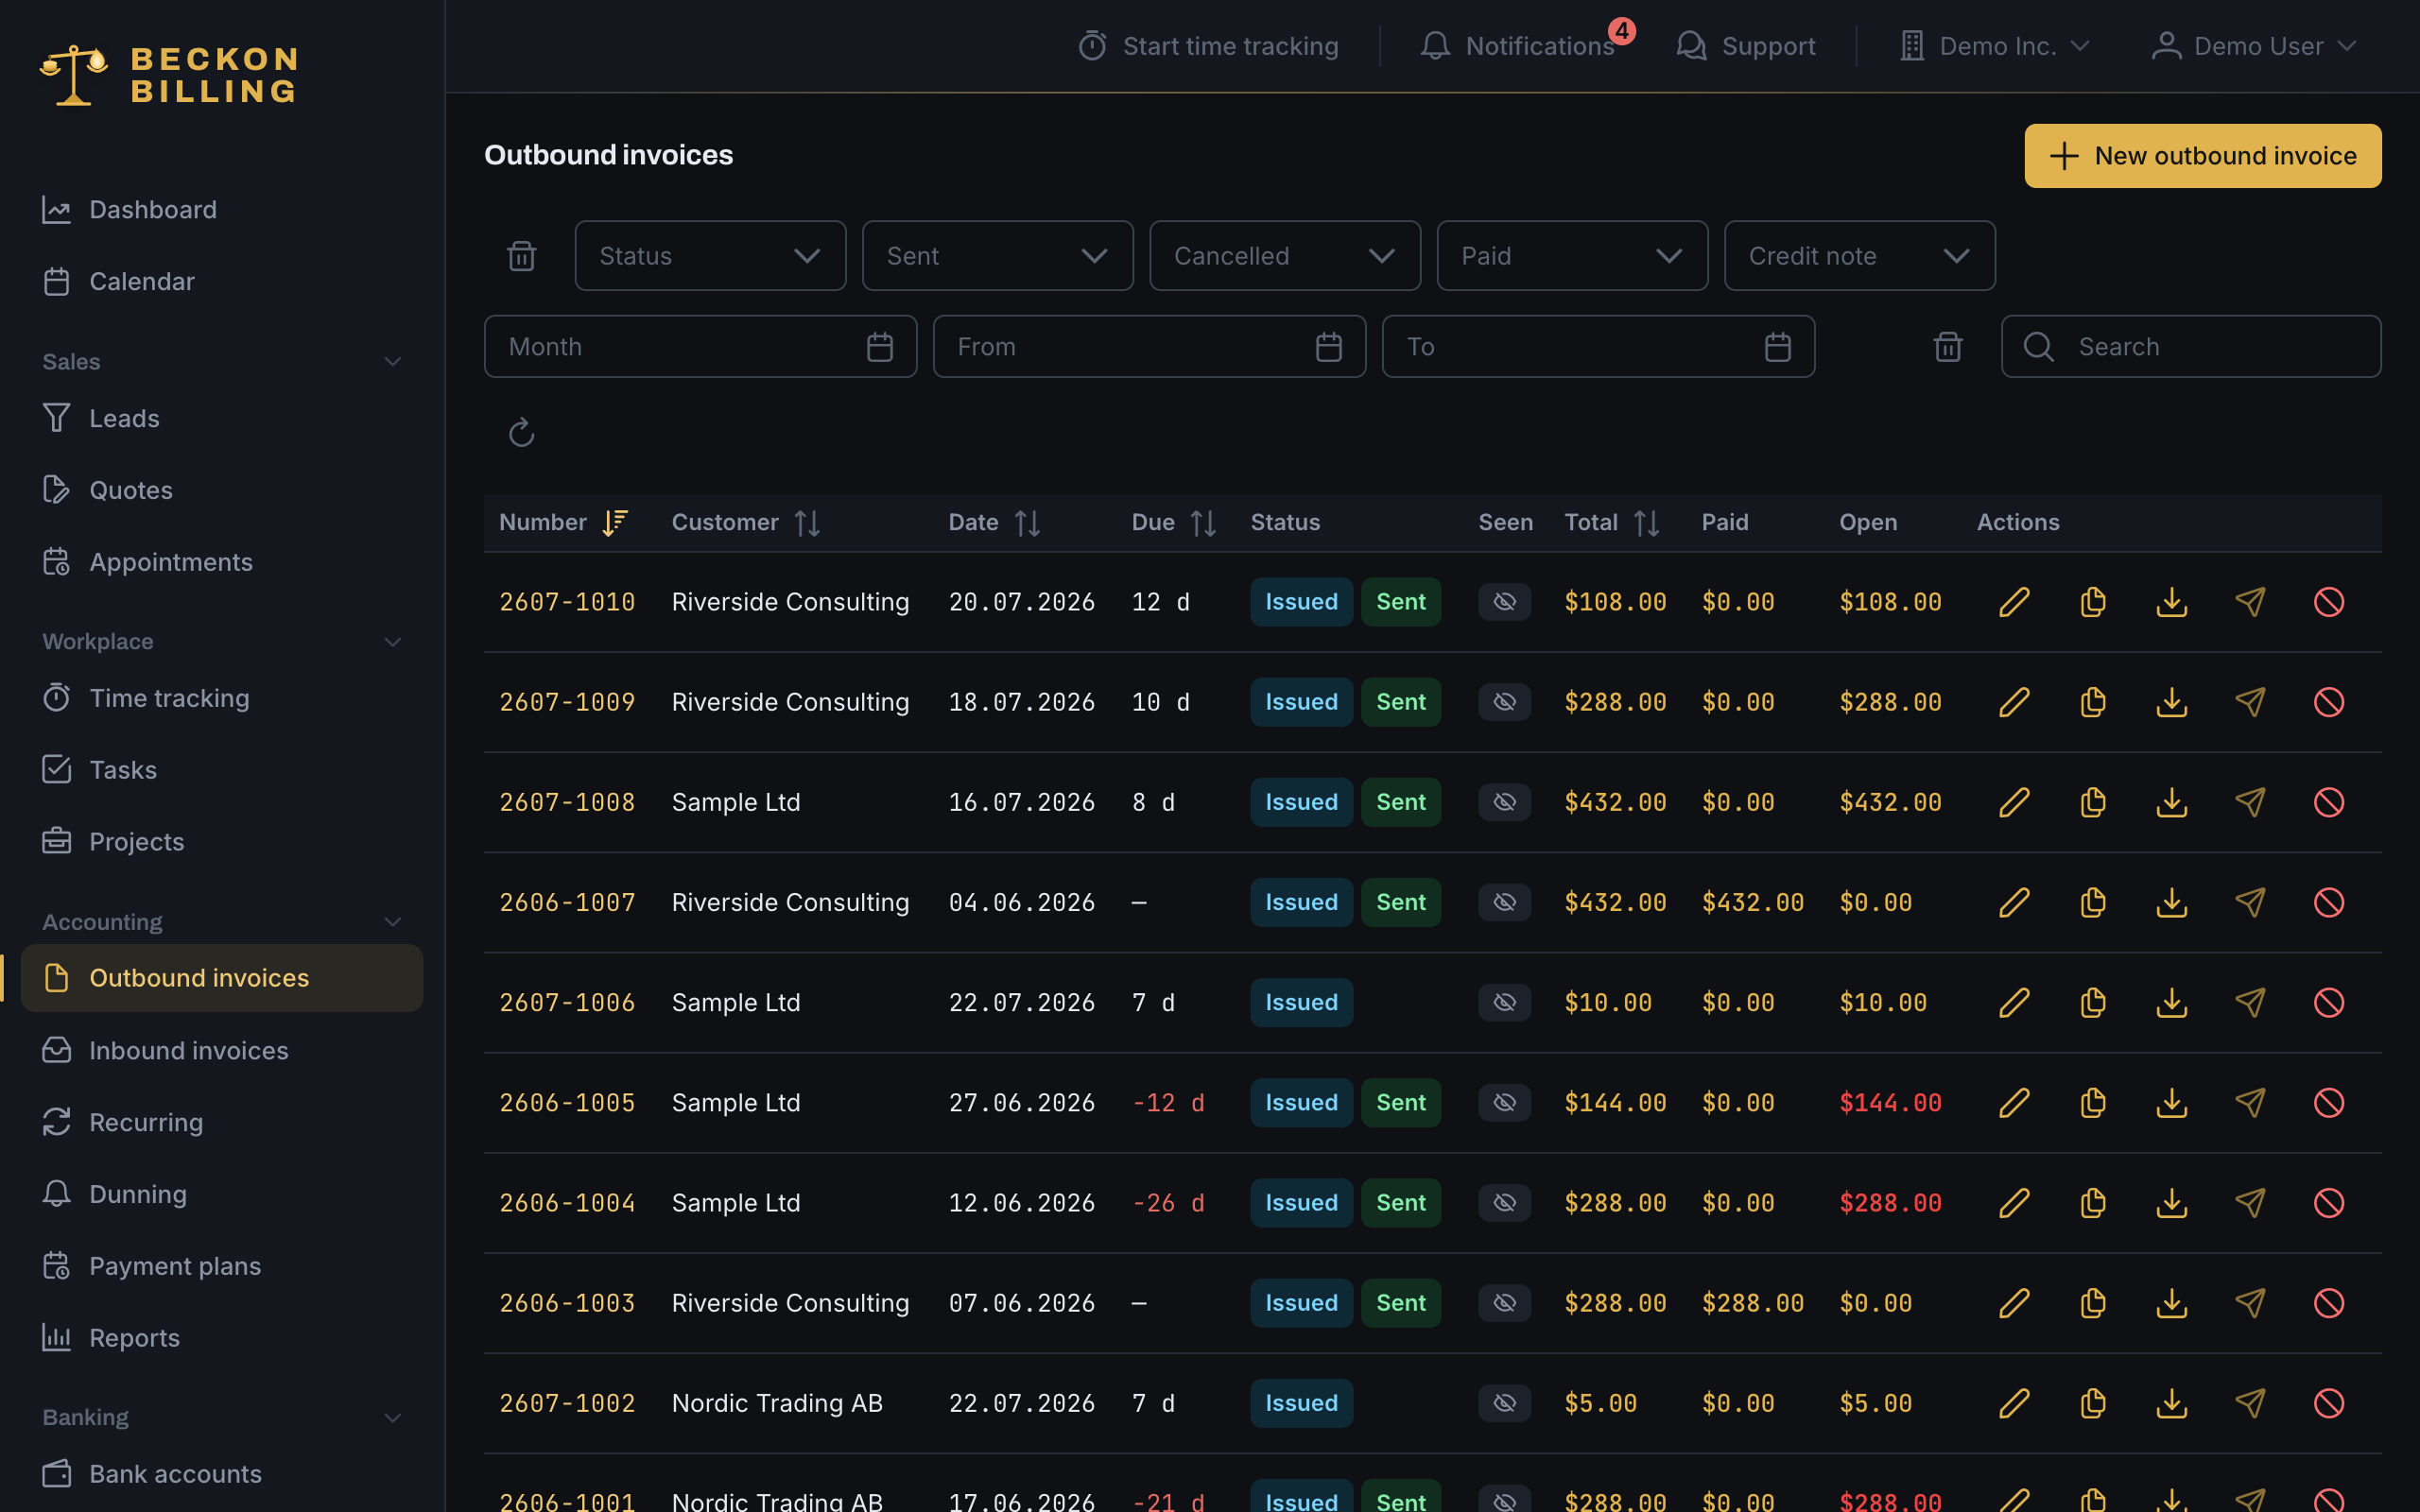Expand the Demo Inc. company menu
Image resolution: width=2420 pixels, height=1512 pixels.
pyautogui.click(x=1994, y=46)
